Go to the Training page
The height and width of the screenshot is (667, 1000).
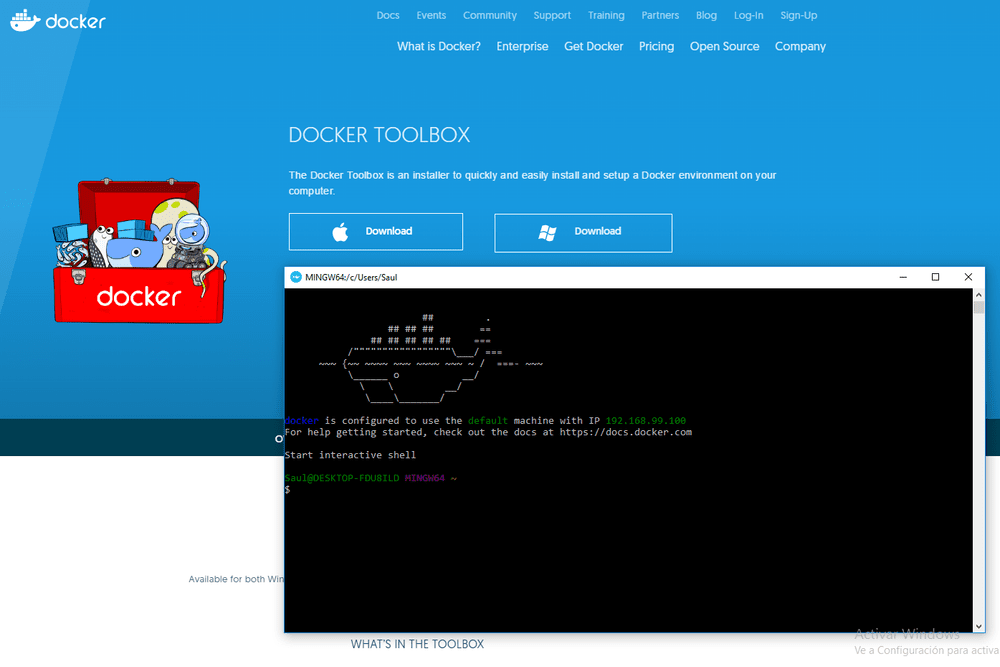pos(606,15)
